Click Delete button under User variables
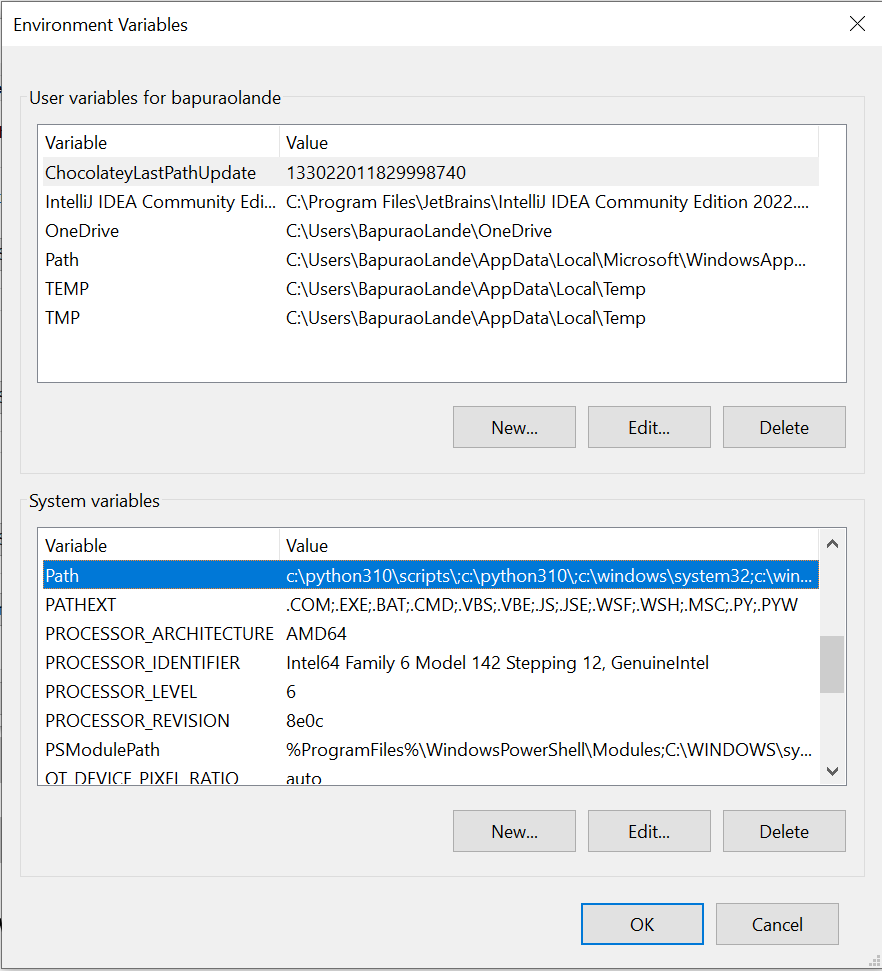 (784, 427)
